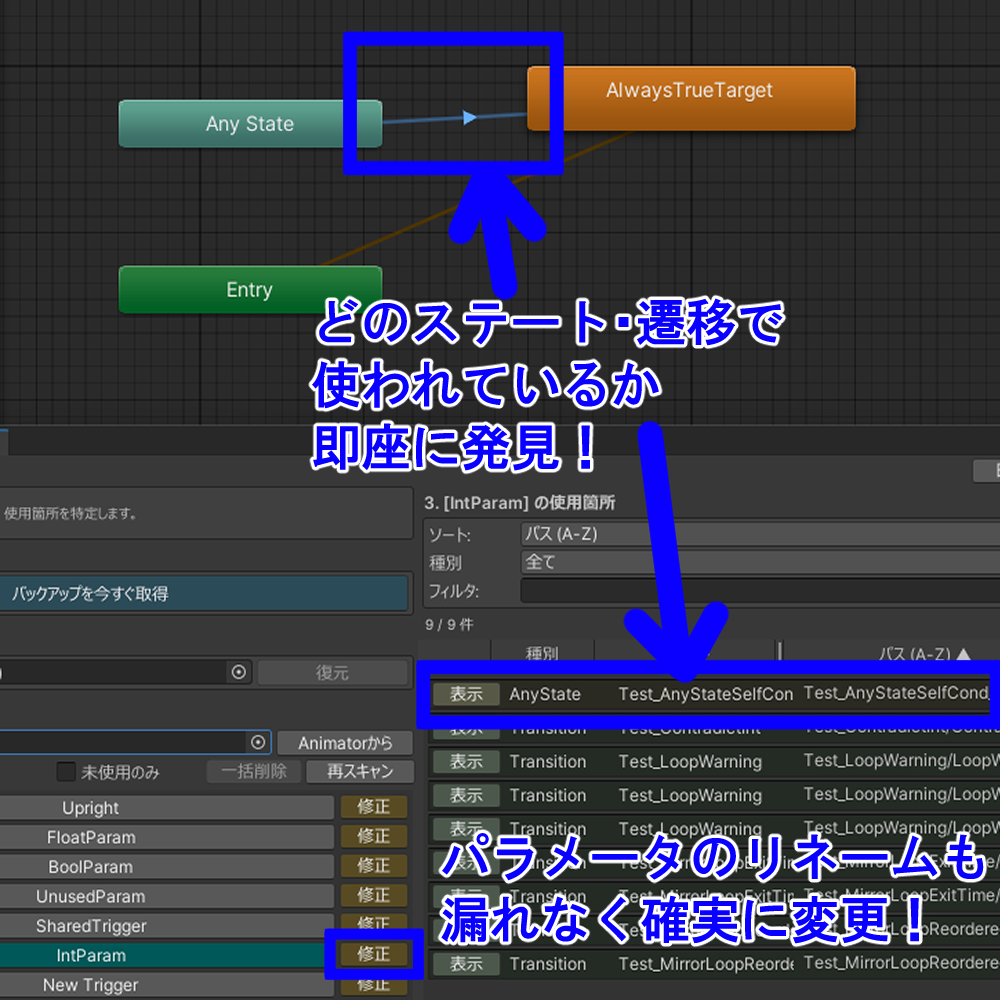1000x1000 pixels.
Task: Click the 復元 button
Action: (332, 672)
